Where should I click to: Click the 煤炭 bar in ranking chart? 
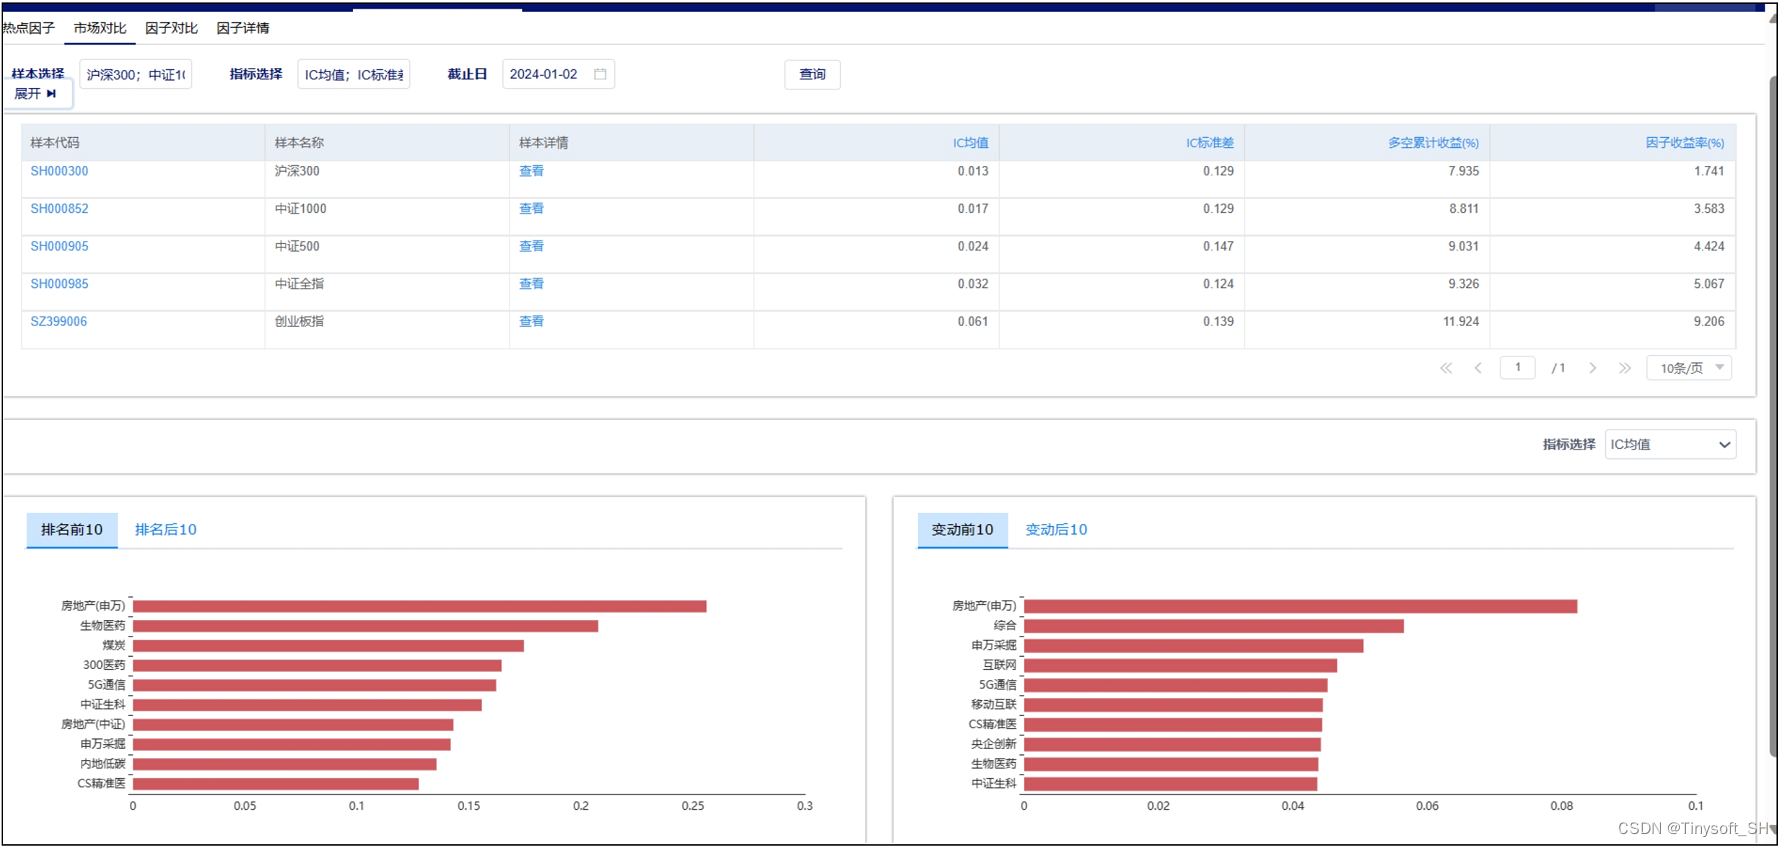[328, 646]
